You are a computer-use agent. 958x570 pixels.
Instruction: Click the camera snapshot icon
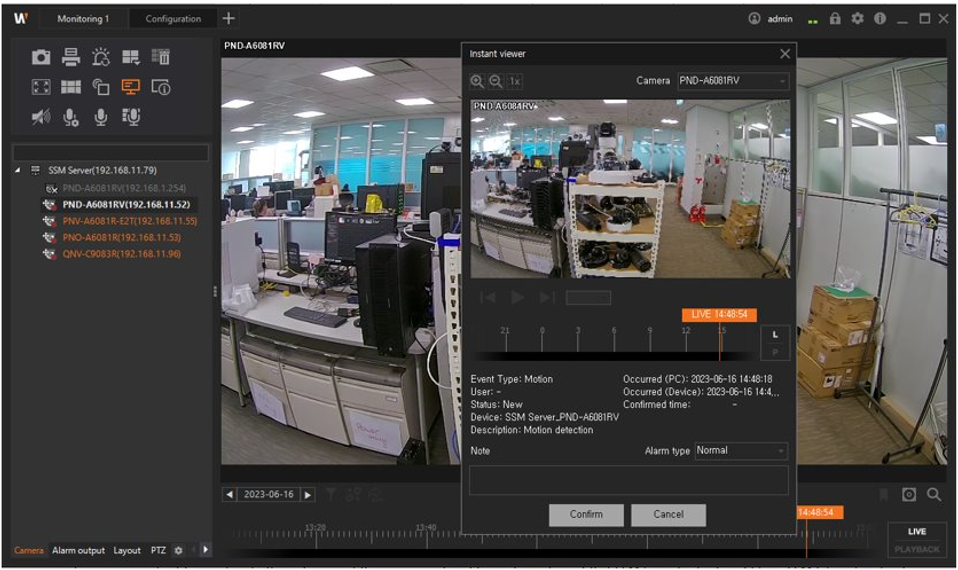(41, 58)
